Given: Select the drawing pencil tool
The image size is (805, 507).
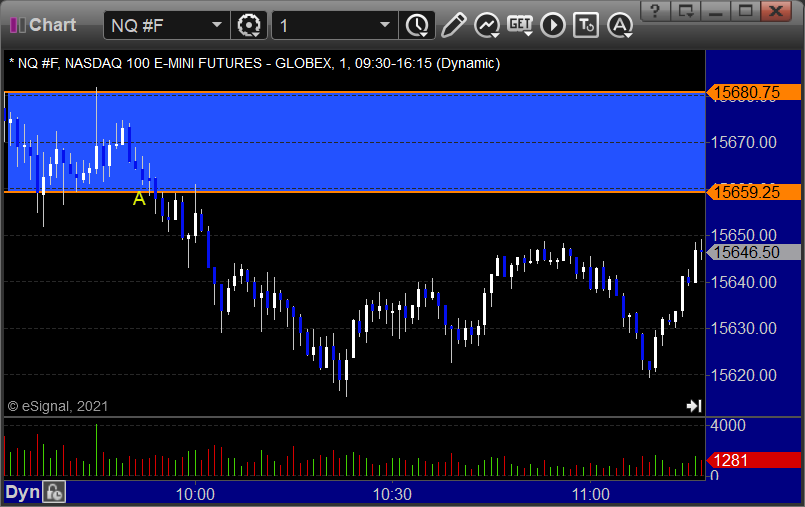Looking at the screenshot, I should (453, 25).
